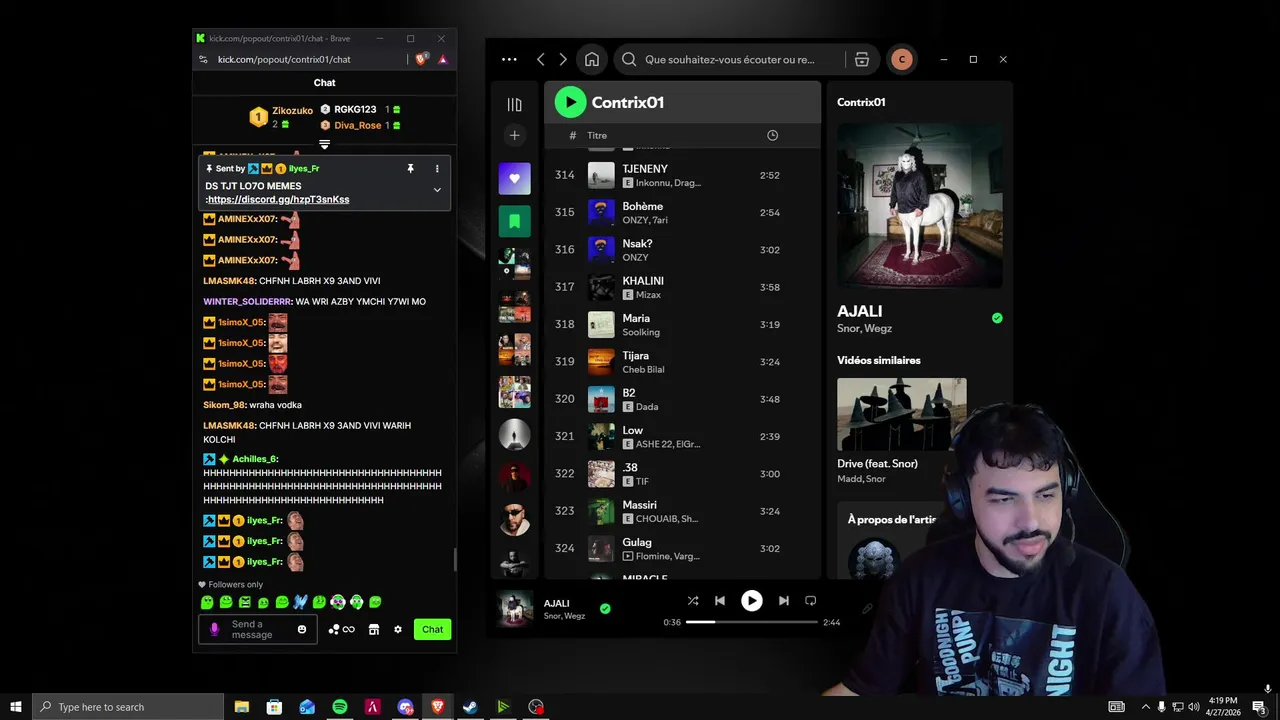Click the song progress bar in Spotify
This screenshot has height=720, width=1280.
pyautogui.click(x=751, y=622)
